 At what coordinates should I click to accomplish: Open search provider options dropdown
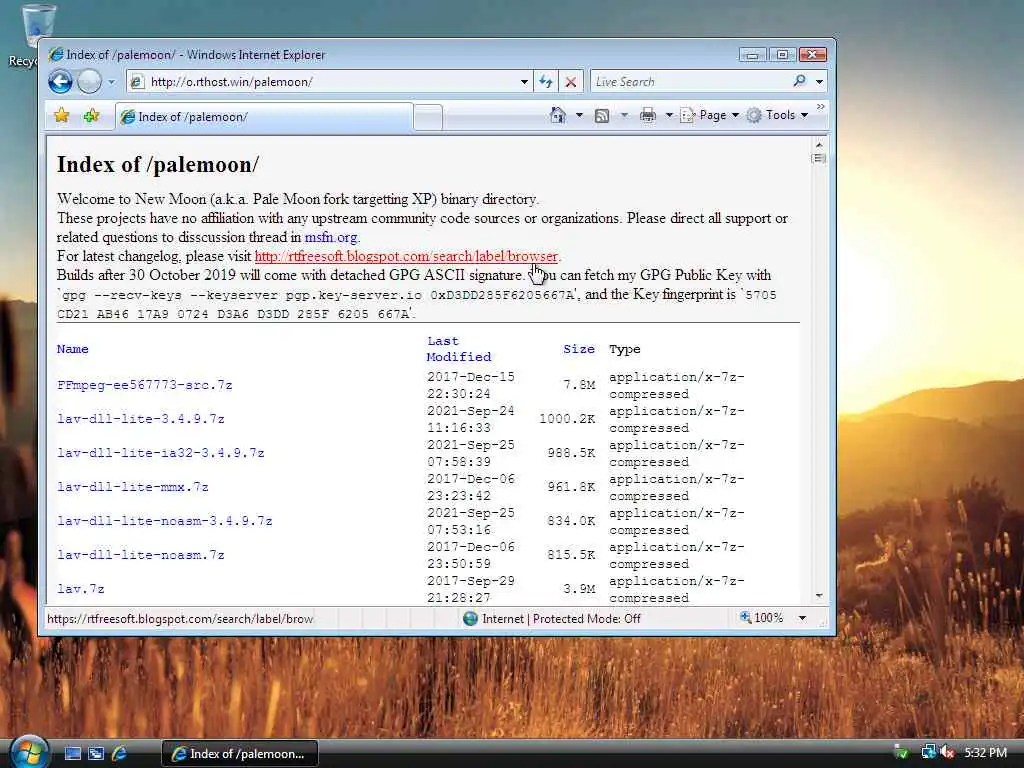coord(820,82)
